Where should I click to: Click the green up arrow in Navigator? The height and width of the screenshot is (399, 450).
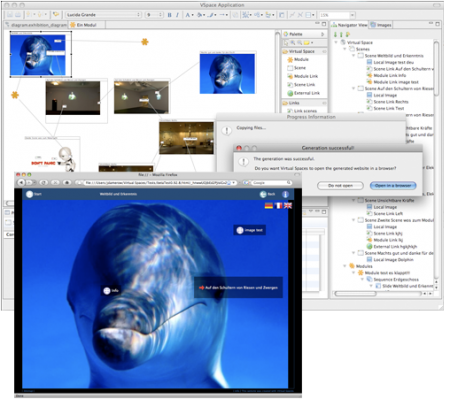click(x=341, y=34)
